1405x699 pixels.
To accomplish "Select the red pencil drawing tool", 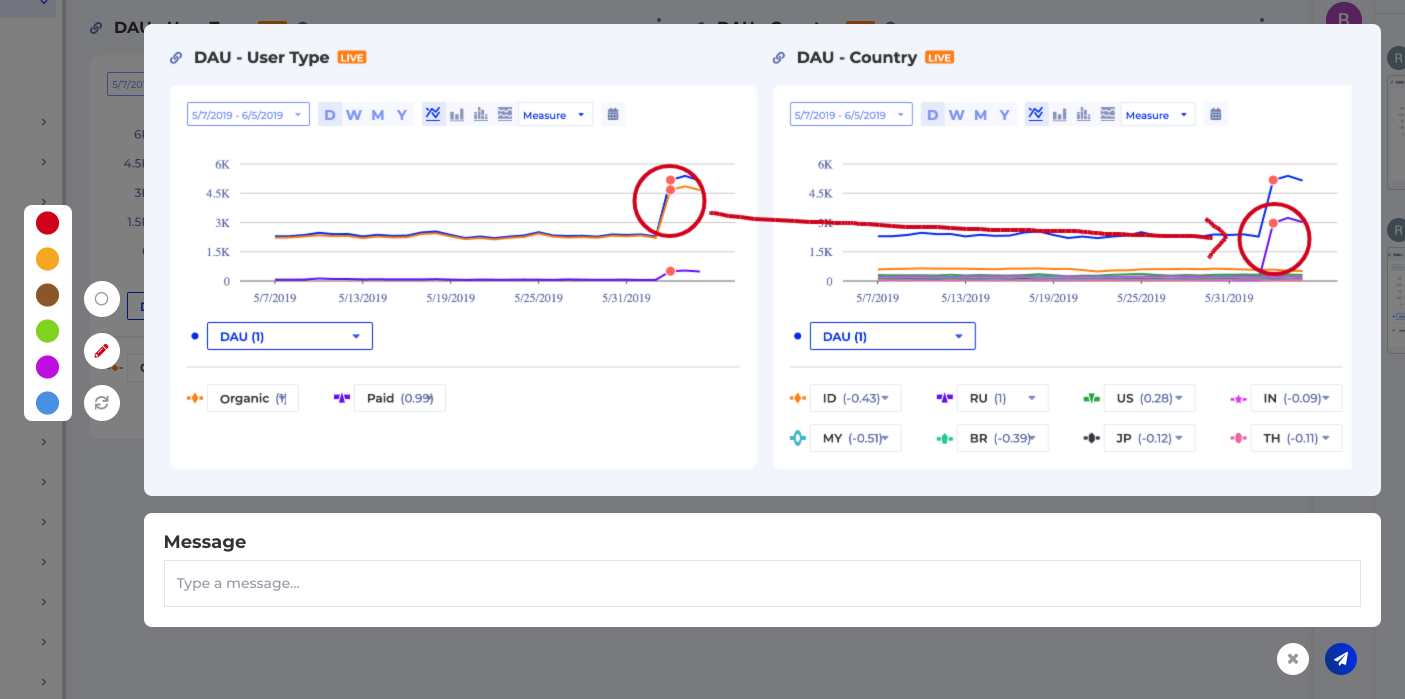I will (x=102, y=351).
